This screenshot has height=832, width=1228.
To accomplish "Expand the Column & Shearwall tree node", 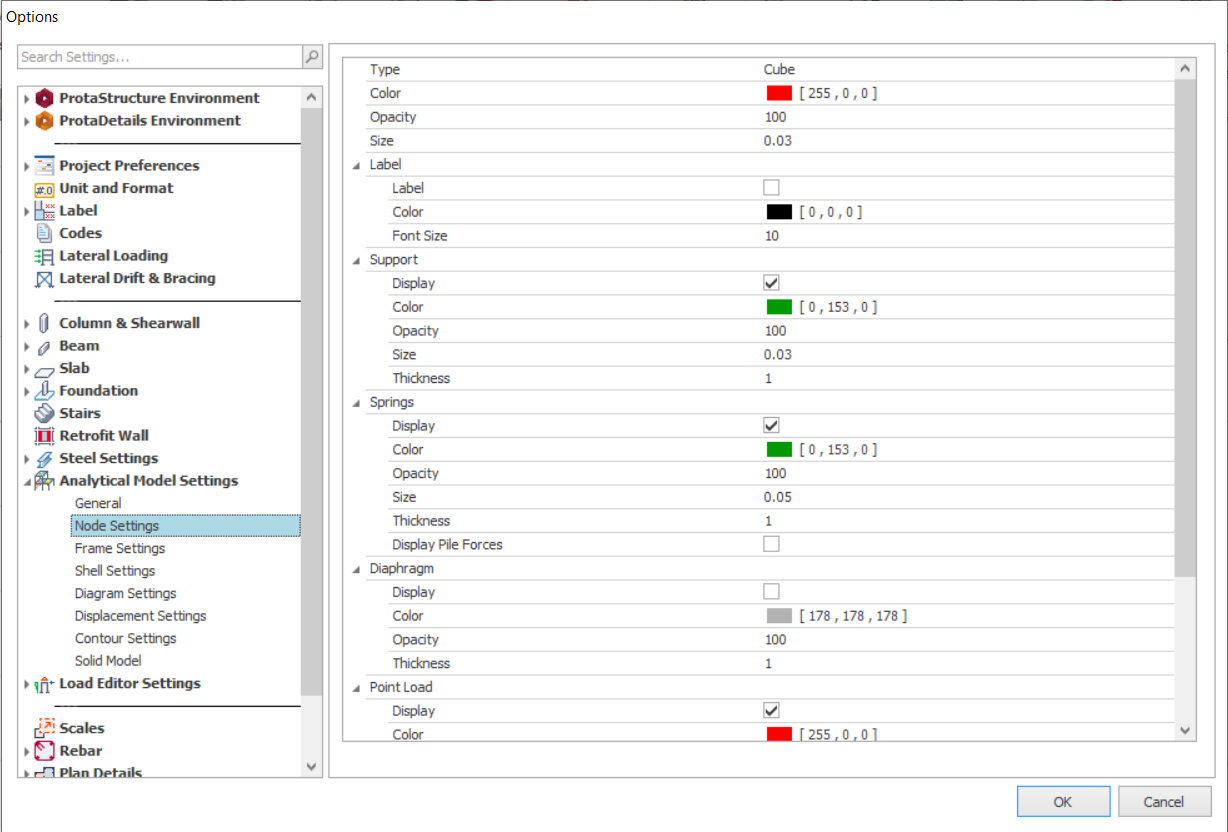I will tap(27, 324).
